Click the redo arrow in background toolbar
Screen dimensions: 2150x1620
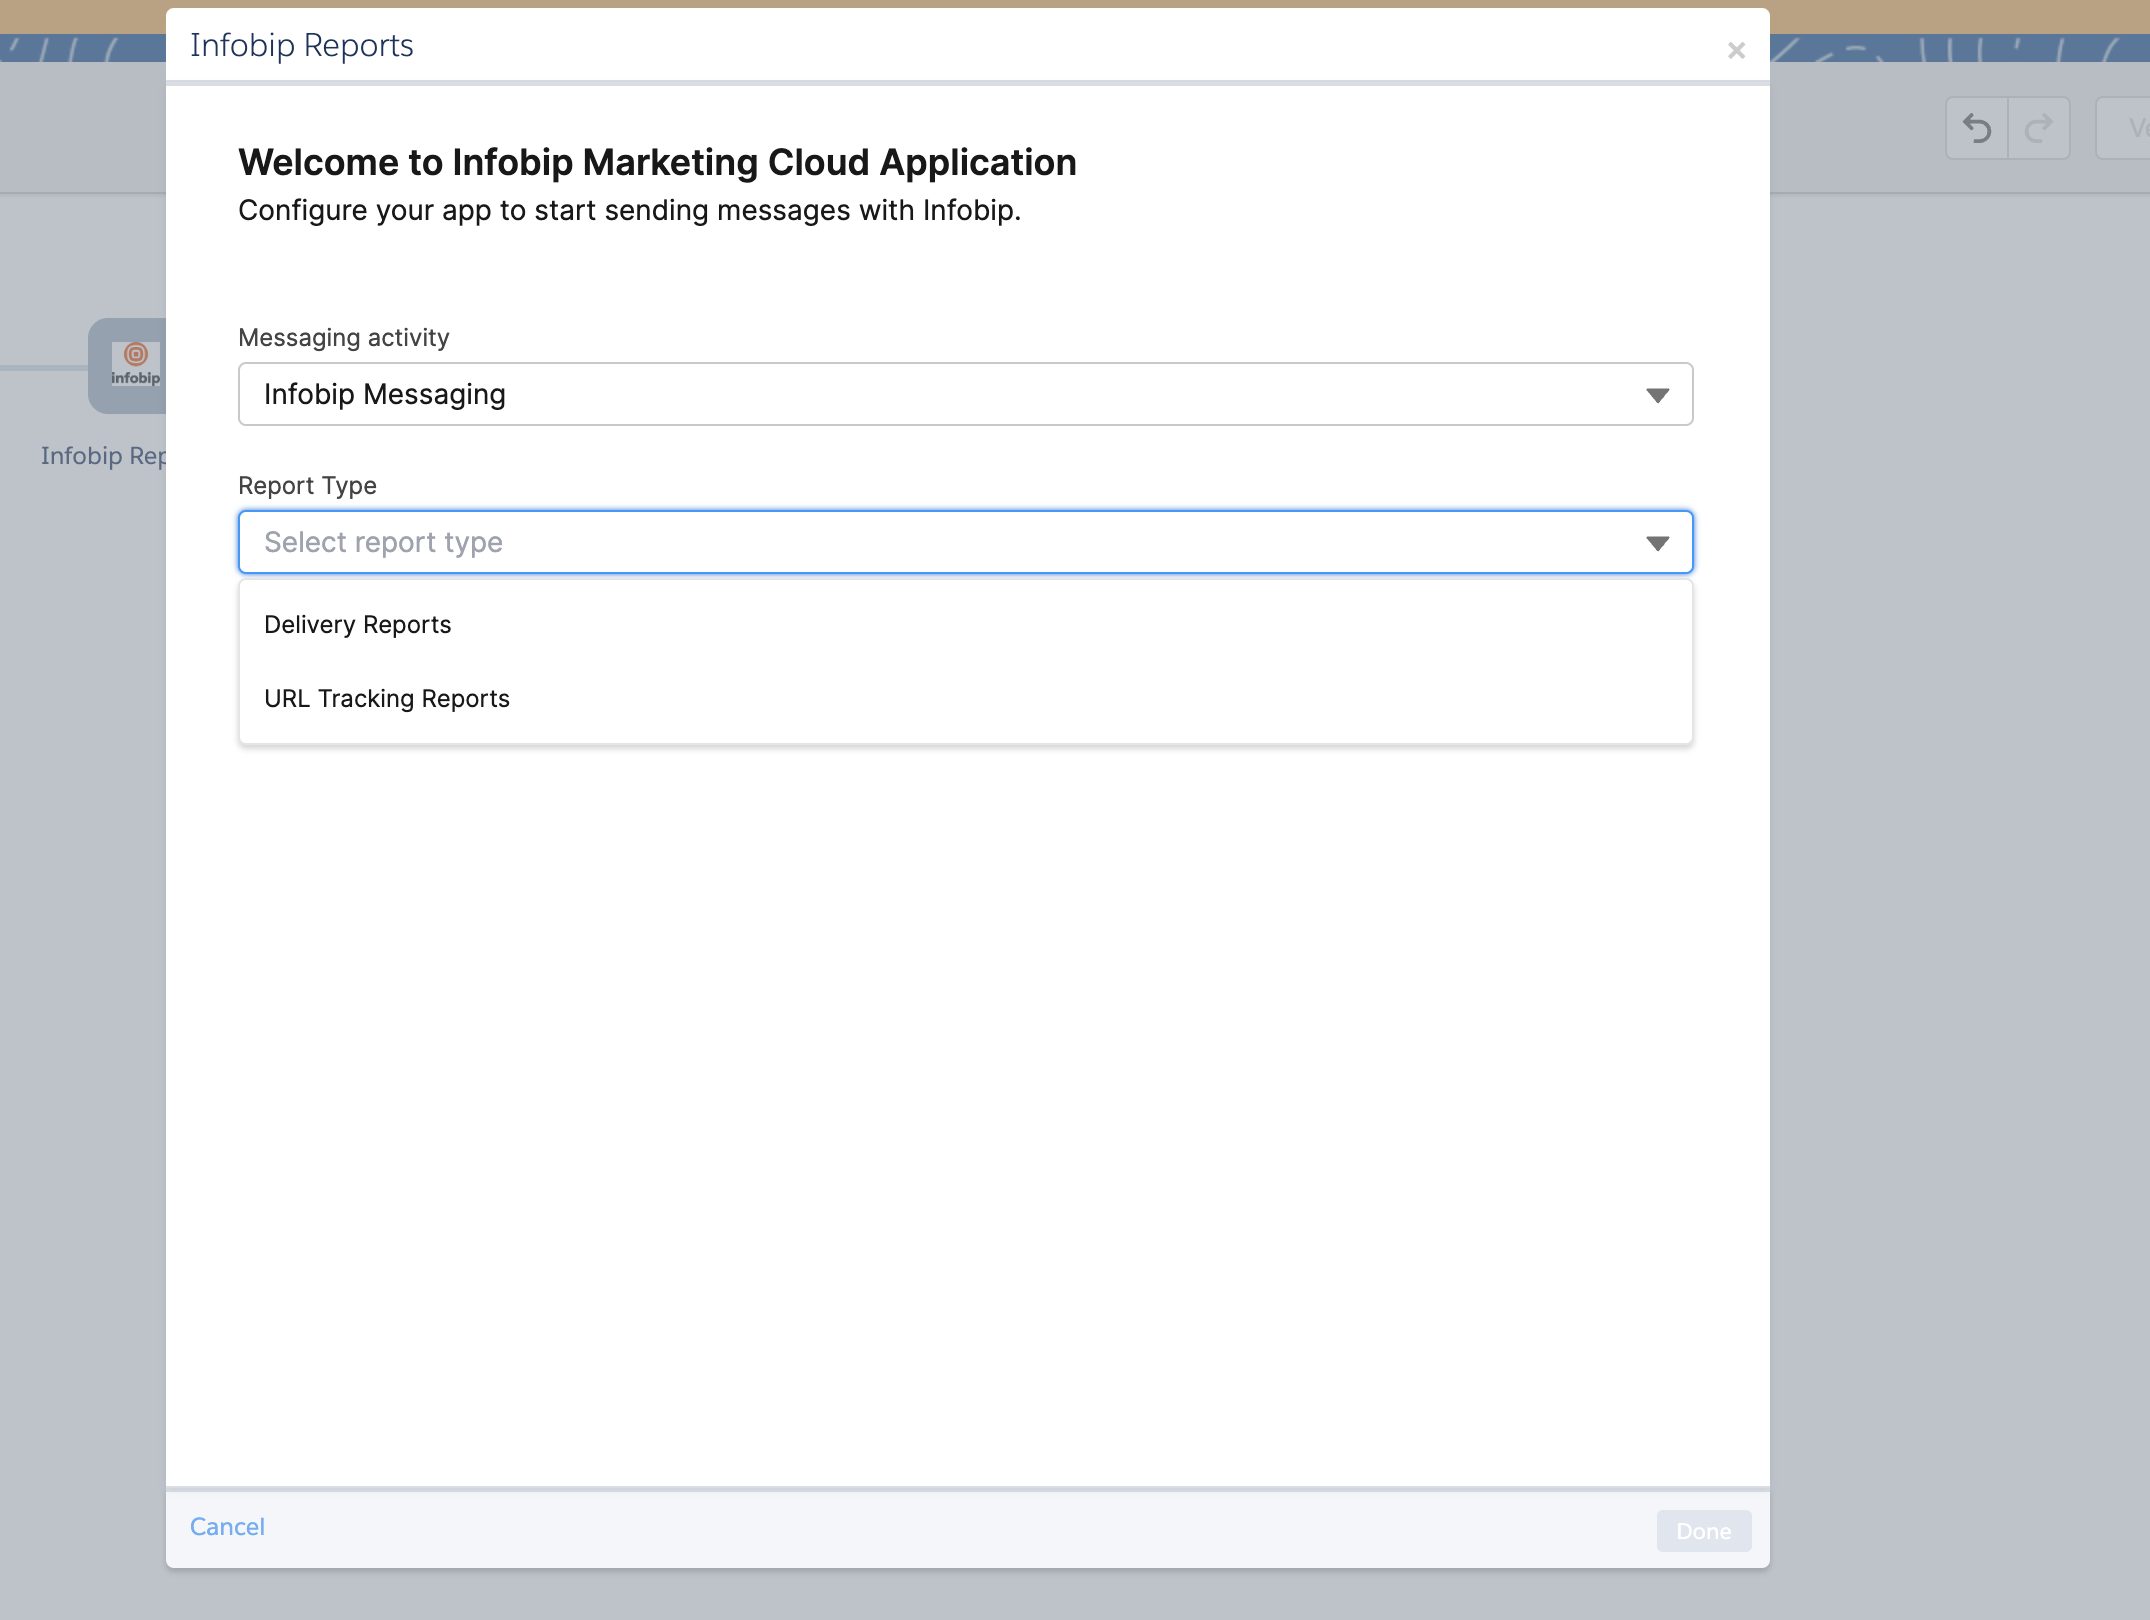(2038, 128)
